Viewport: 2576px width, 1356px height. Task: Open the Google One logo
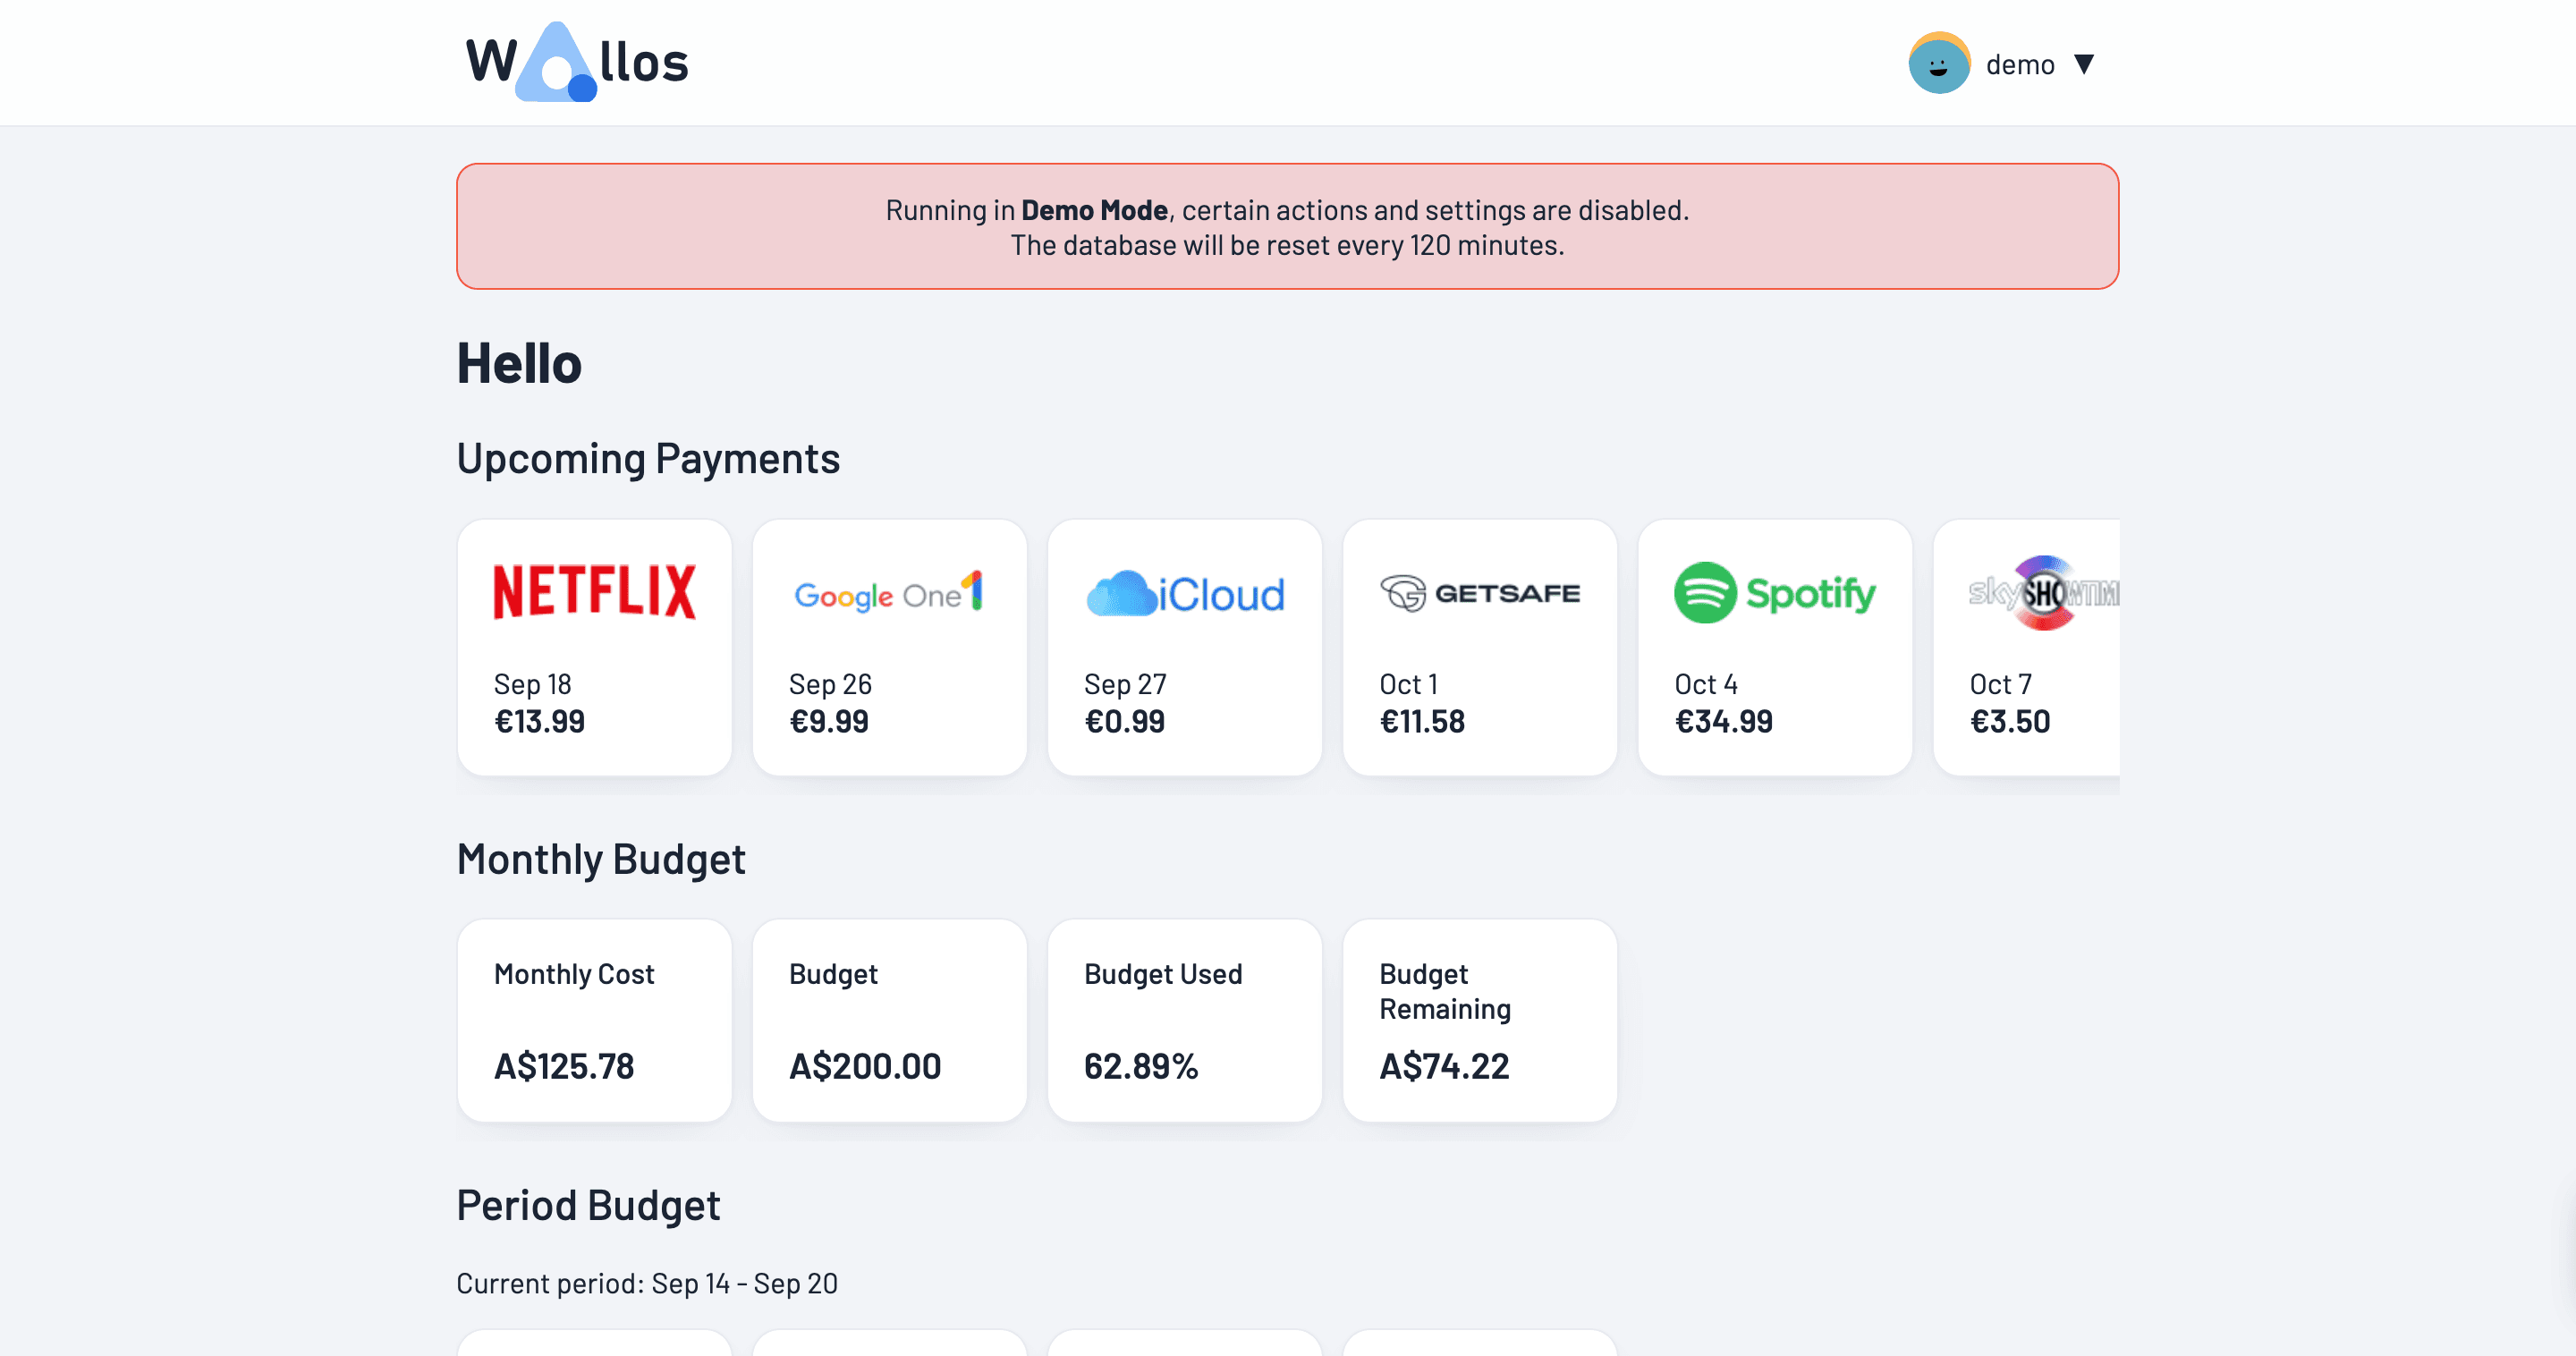[x=889, y=592]
